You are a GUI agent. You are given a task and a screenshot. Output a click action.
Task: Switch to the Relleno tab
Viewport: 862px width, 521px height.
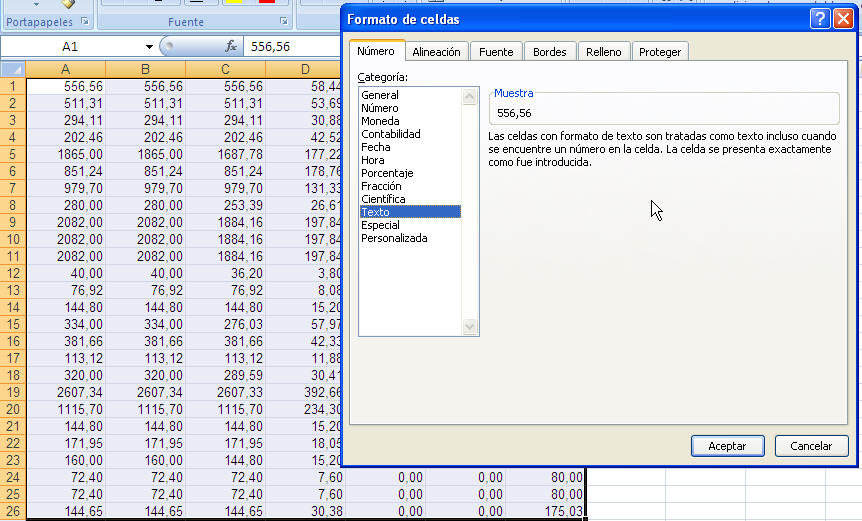pos(604,52)
